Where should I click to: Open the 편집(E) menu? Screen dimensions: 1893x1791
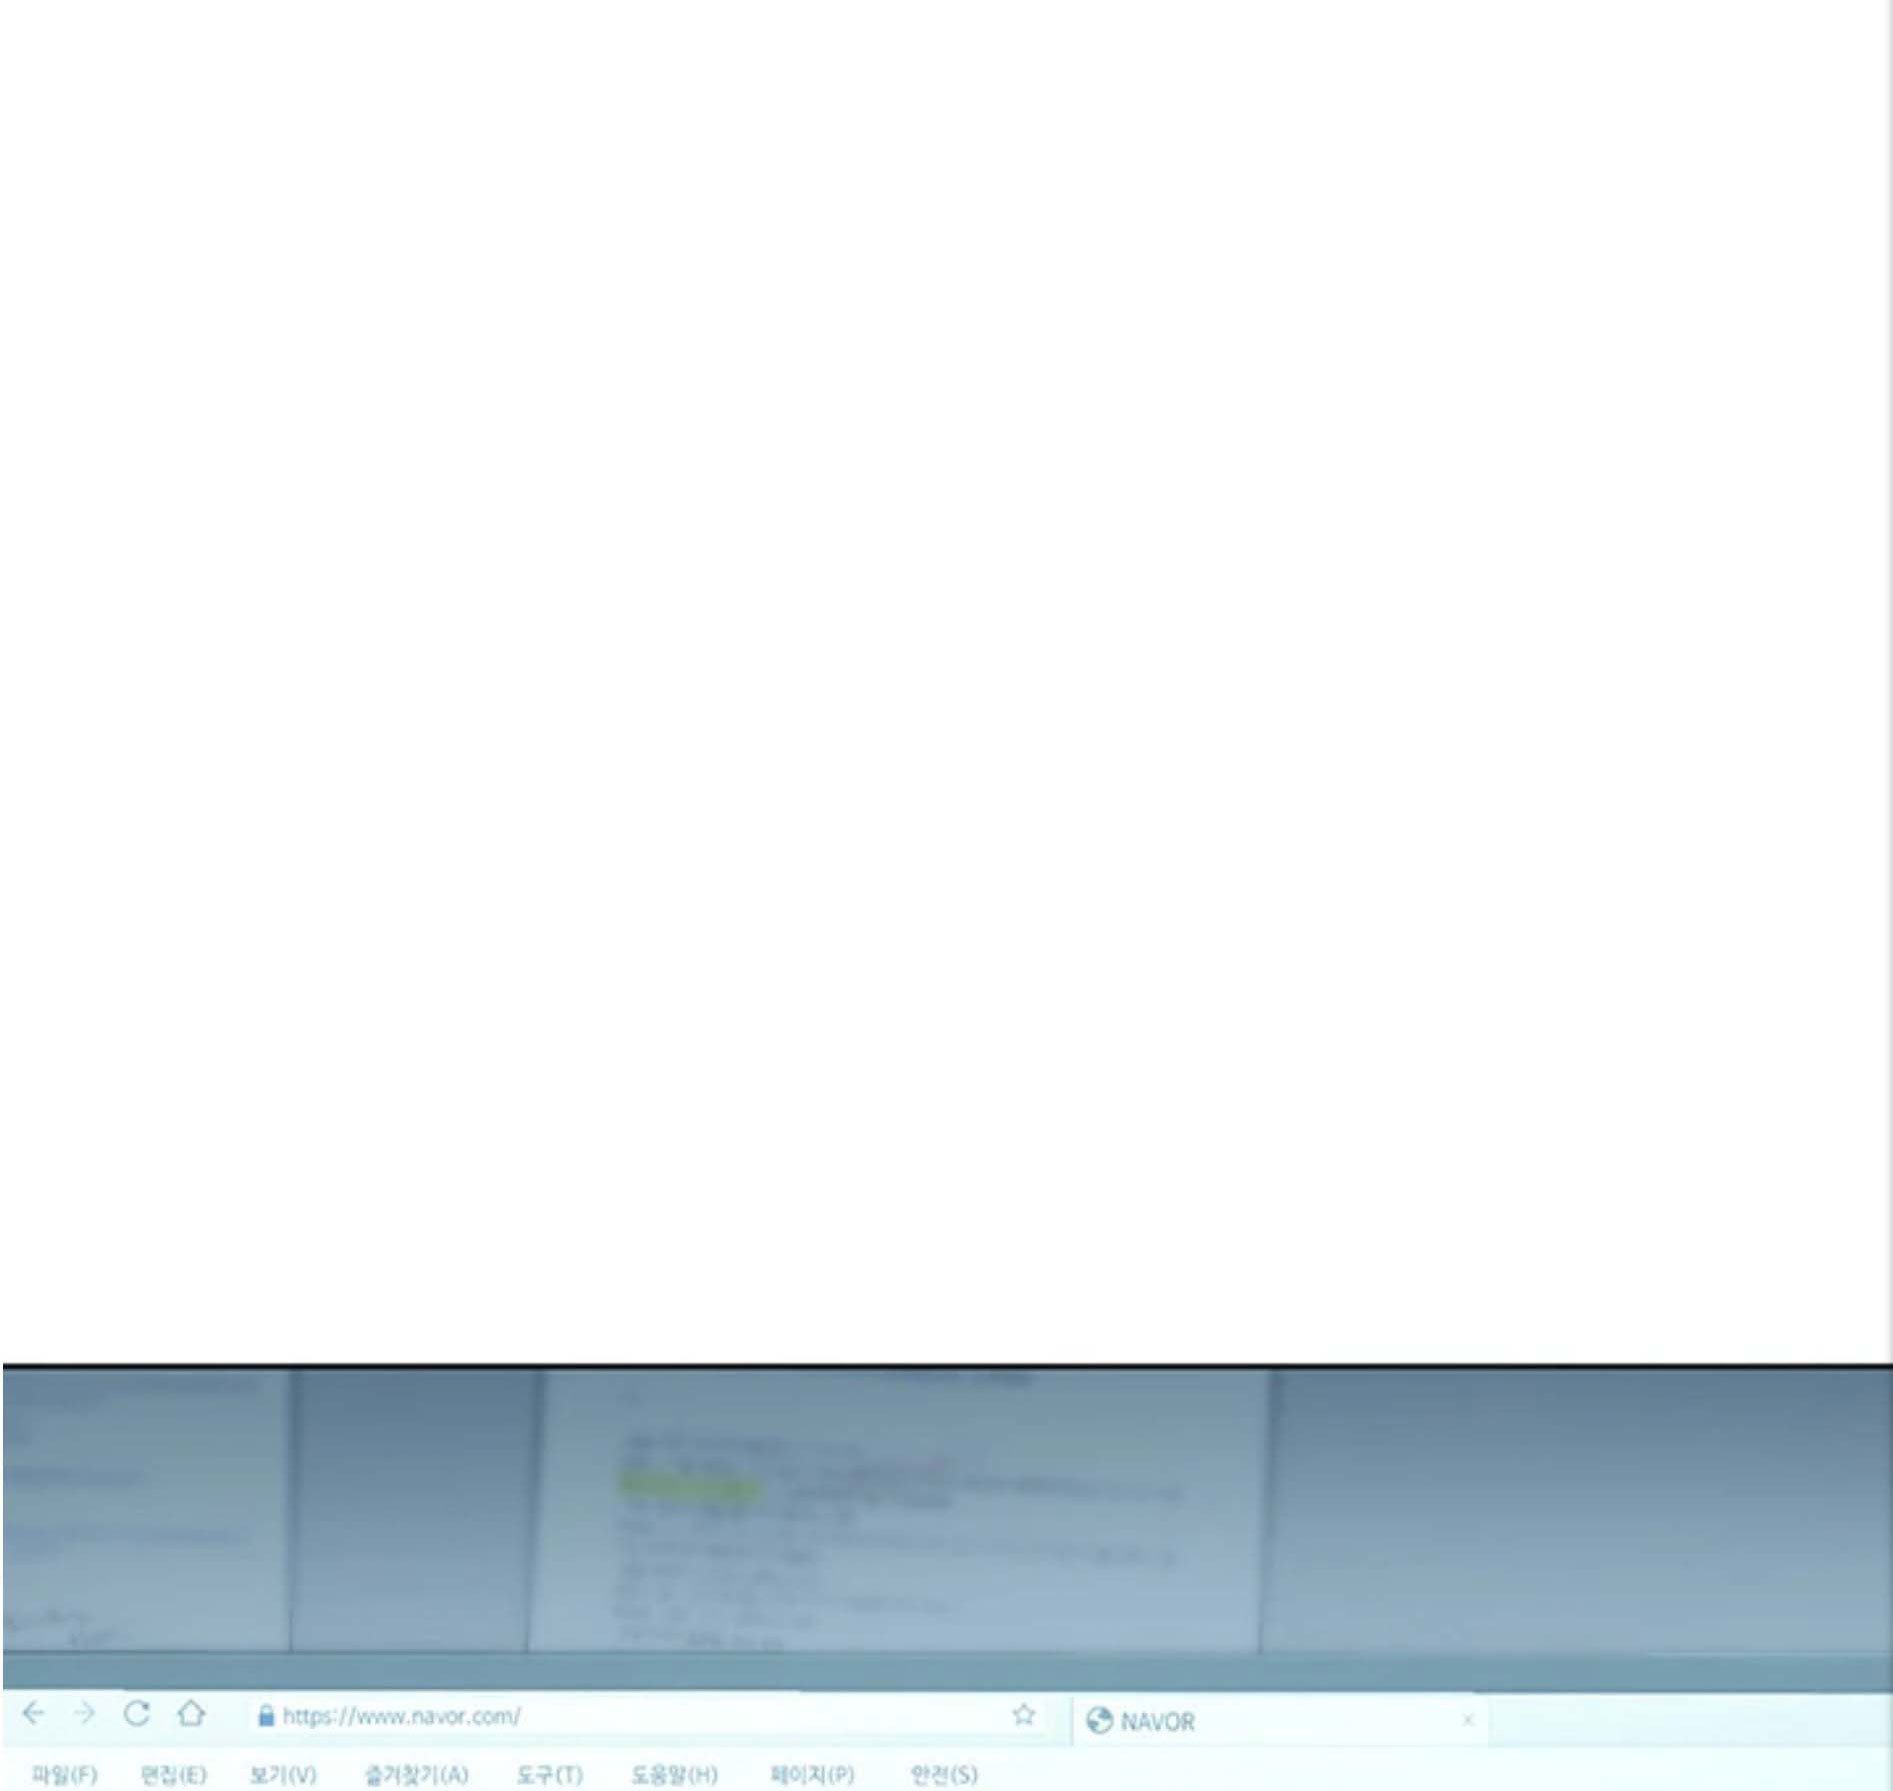point(174,1774)
